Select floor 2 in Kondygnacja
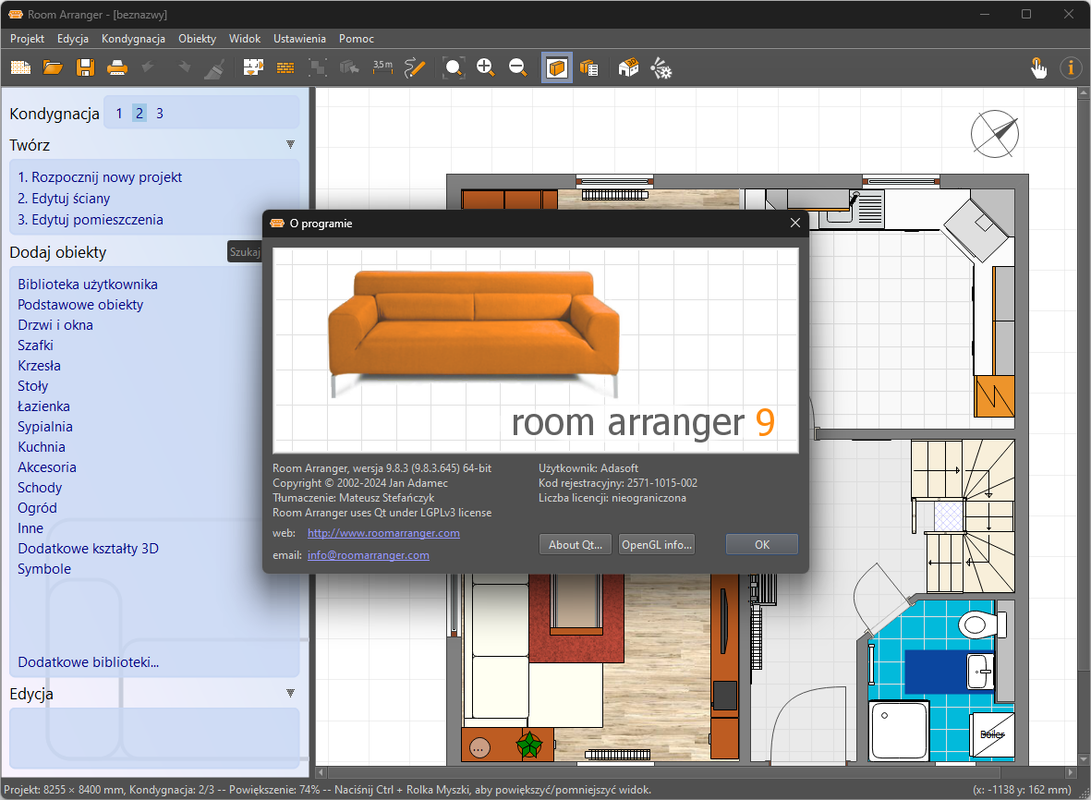Viewport: 1091px width, 800px height. click(139, 113)
